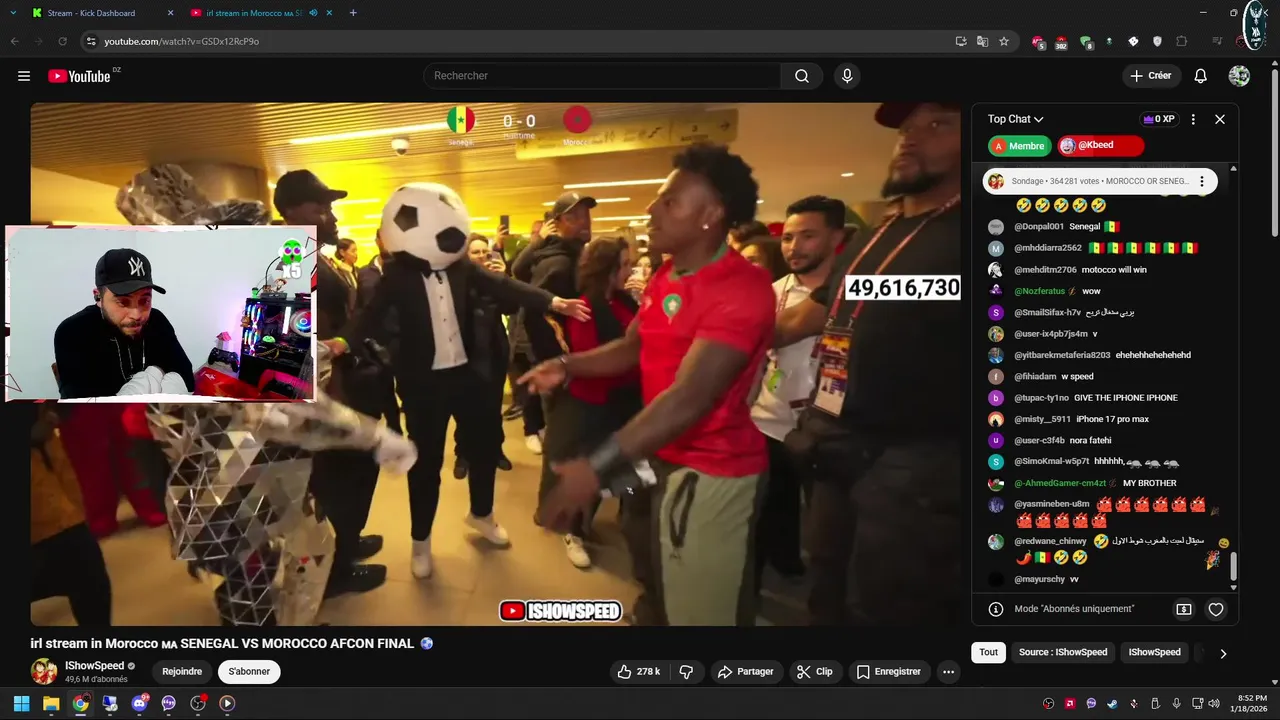Click install app icon in address bar

tap(961, 41)
